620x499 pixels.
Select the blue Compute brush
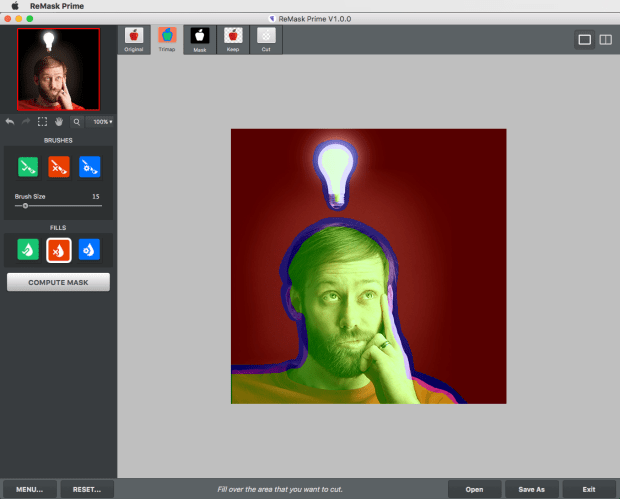click(x=90, y=166)
